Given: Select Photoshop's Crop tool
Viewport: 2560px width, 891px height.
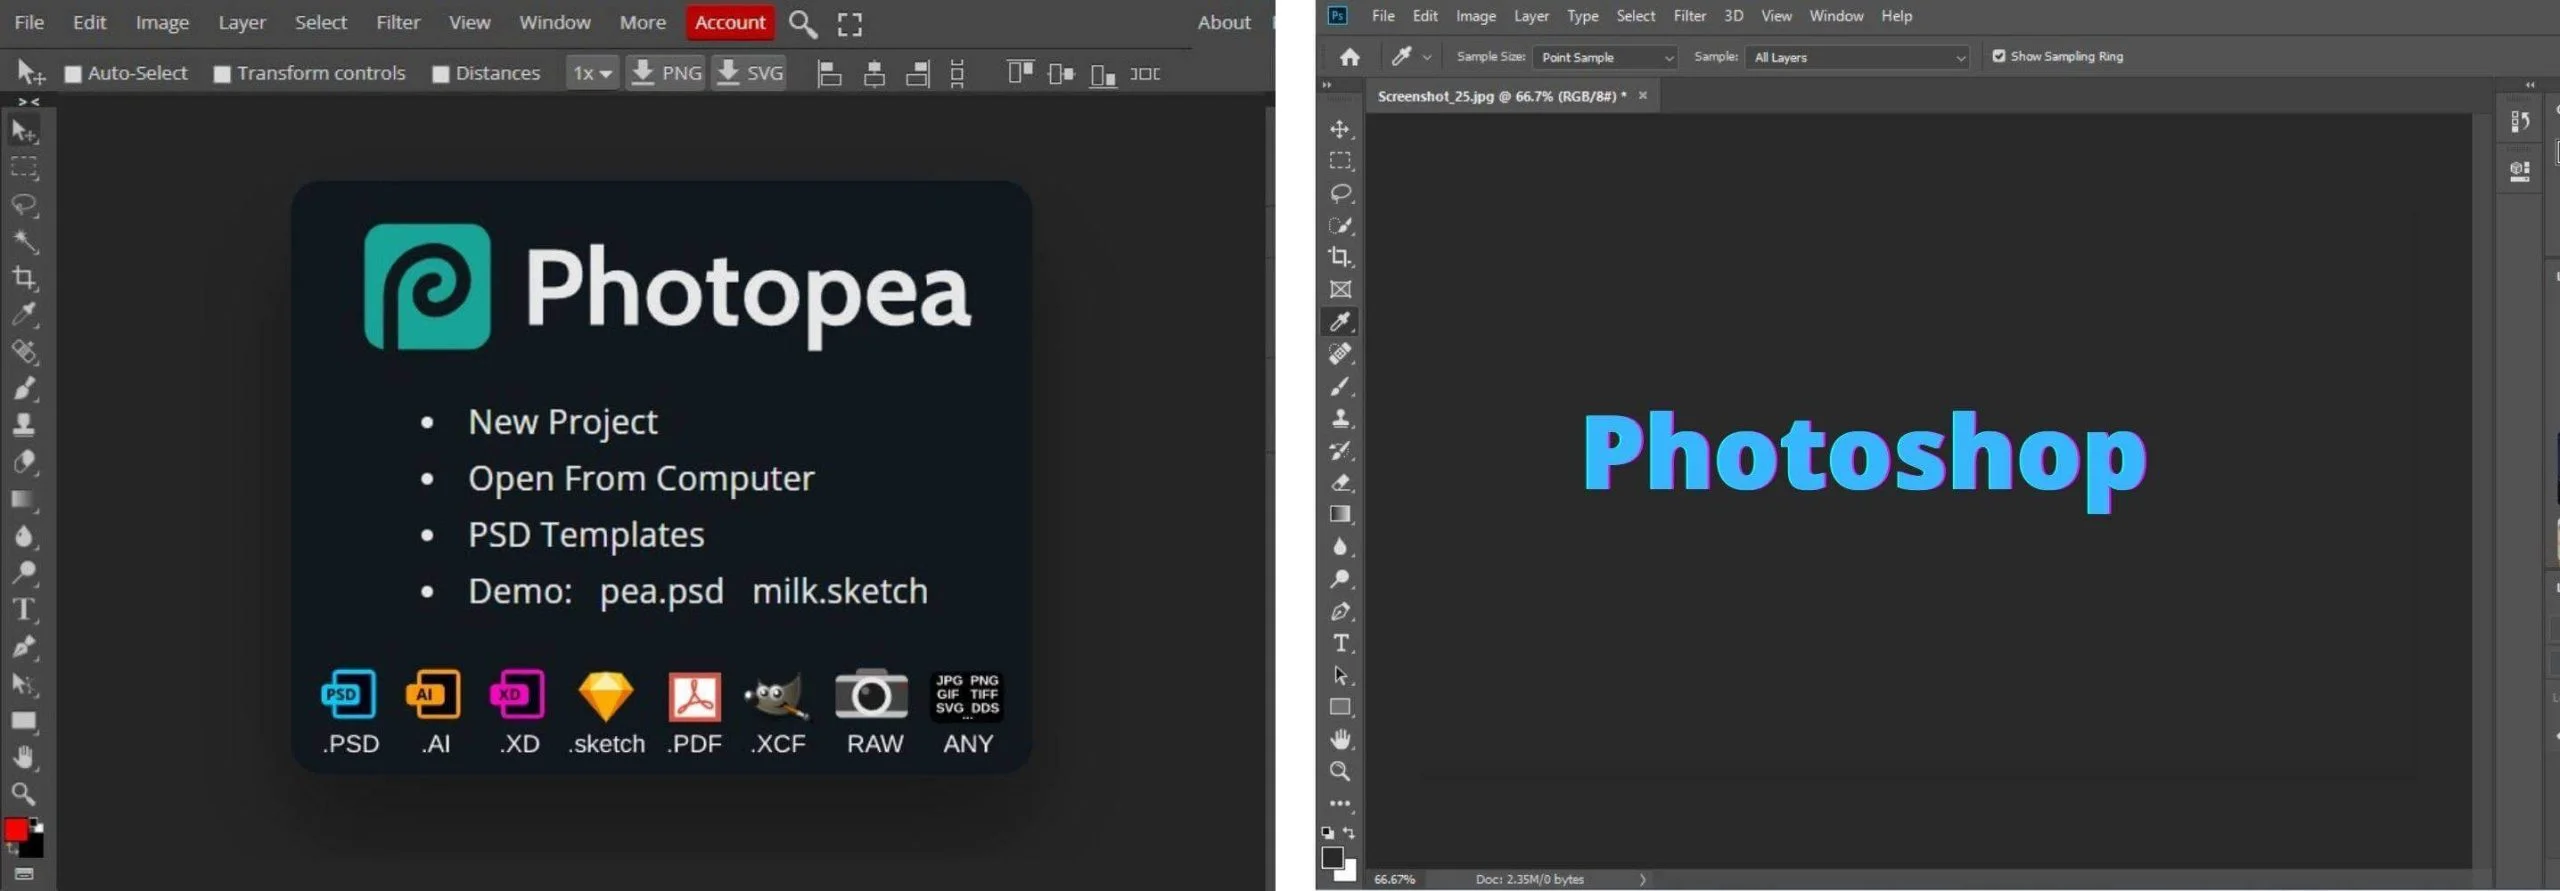Looking at the screenshot, I should point(1341,257).
